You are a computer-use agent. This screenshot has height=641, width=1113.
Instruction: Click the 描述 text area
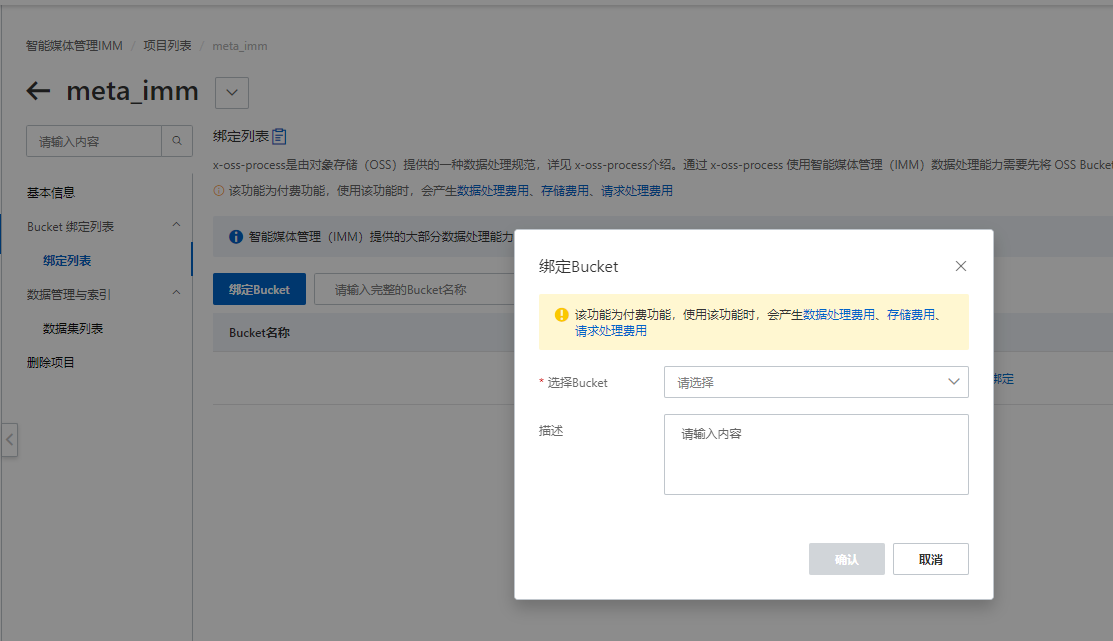click(816, 454)
